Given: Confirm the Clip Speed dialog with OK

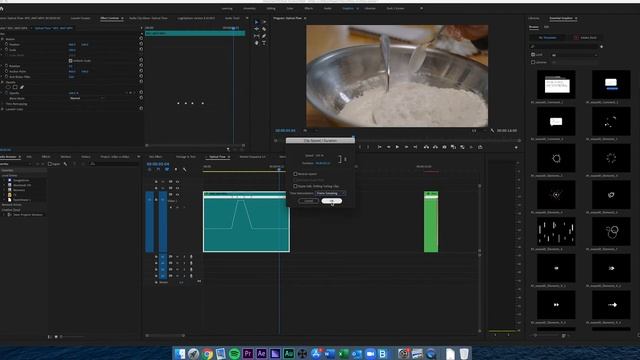Looking at the screenshot, I should pyautogui.click(x=331, y=201).
